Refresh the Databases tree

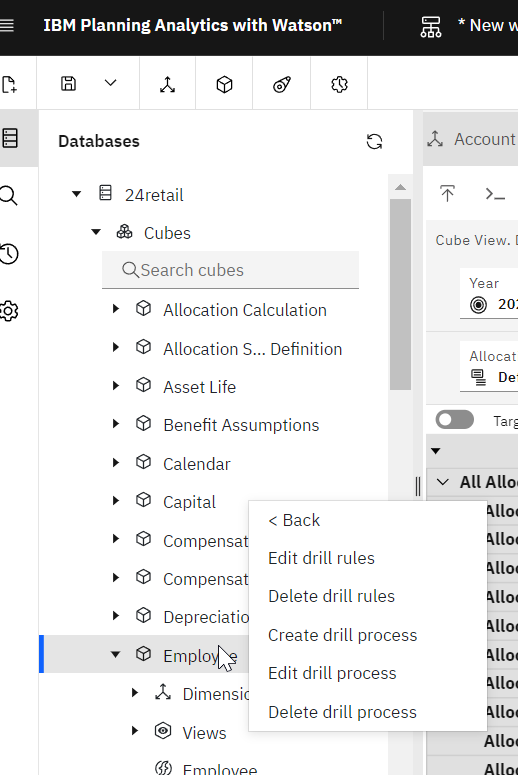374,141
